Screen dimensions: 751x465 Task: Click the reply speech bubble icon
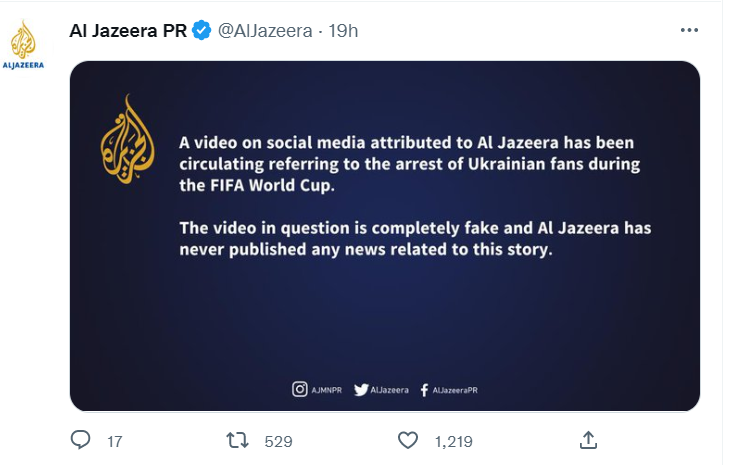point(80,440)
